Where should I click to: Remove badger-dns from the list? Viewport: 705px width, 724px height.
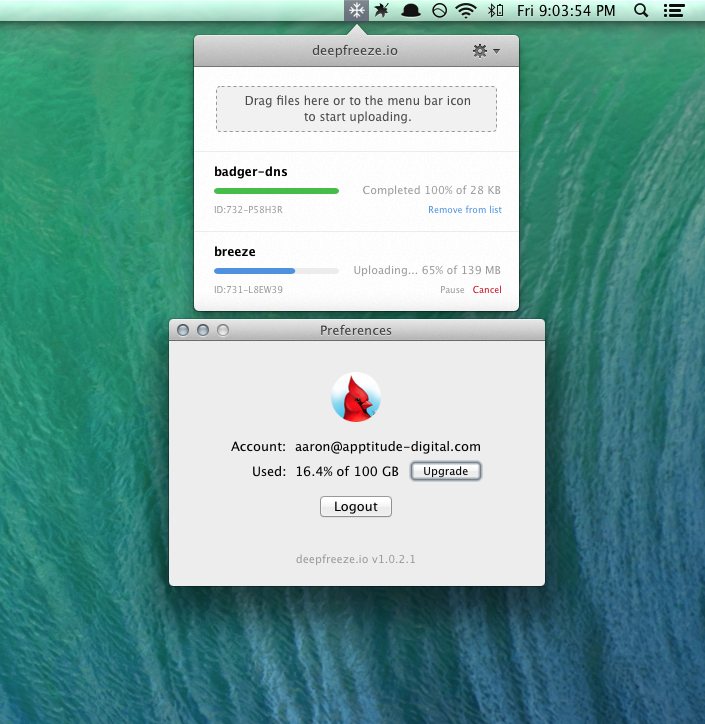point(464,210)
